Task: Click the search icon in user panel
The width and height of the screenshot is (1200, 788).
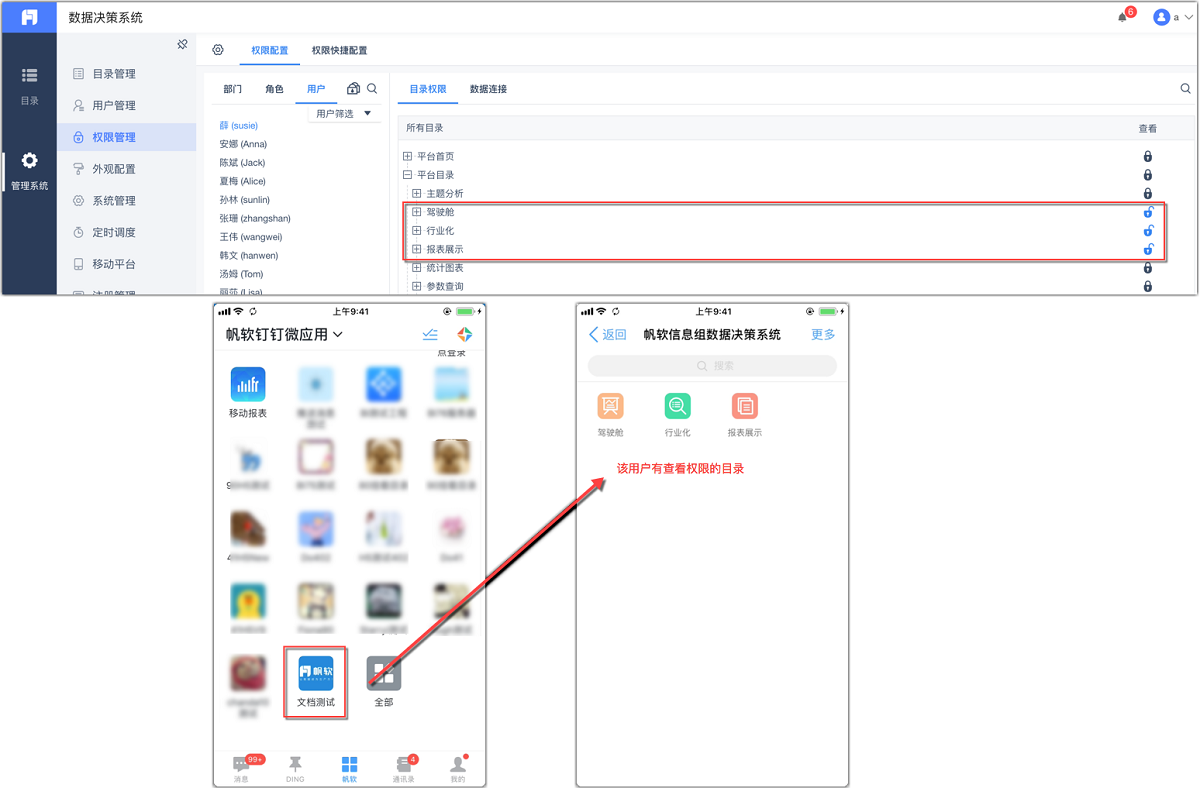Action: 372,89
